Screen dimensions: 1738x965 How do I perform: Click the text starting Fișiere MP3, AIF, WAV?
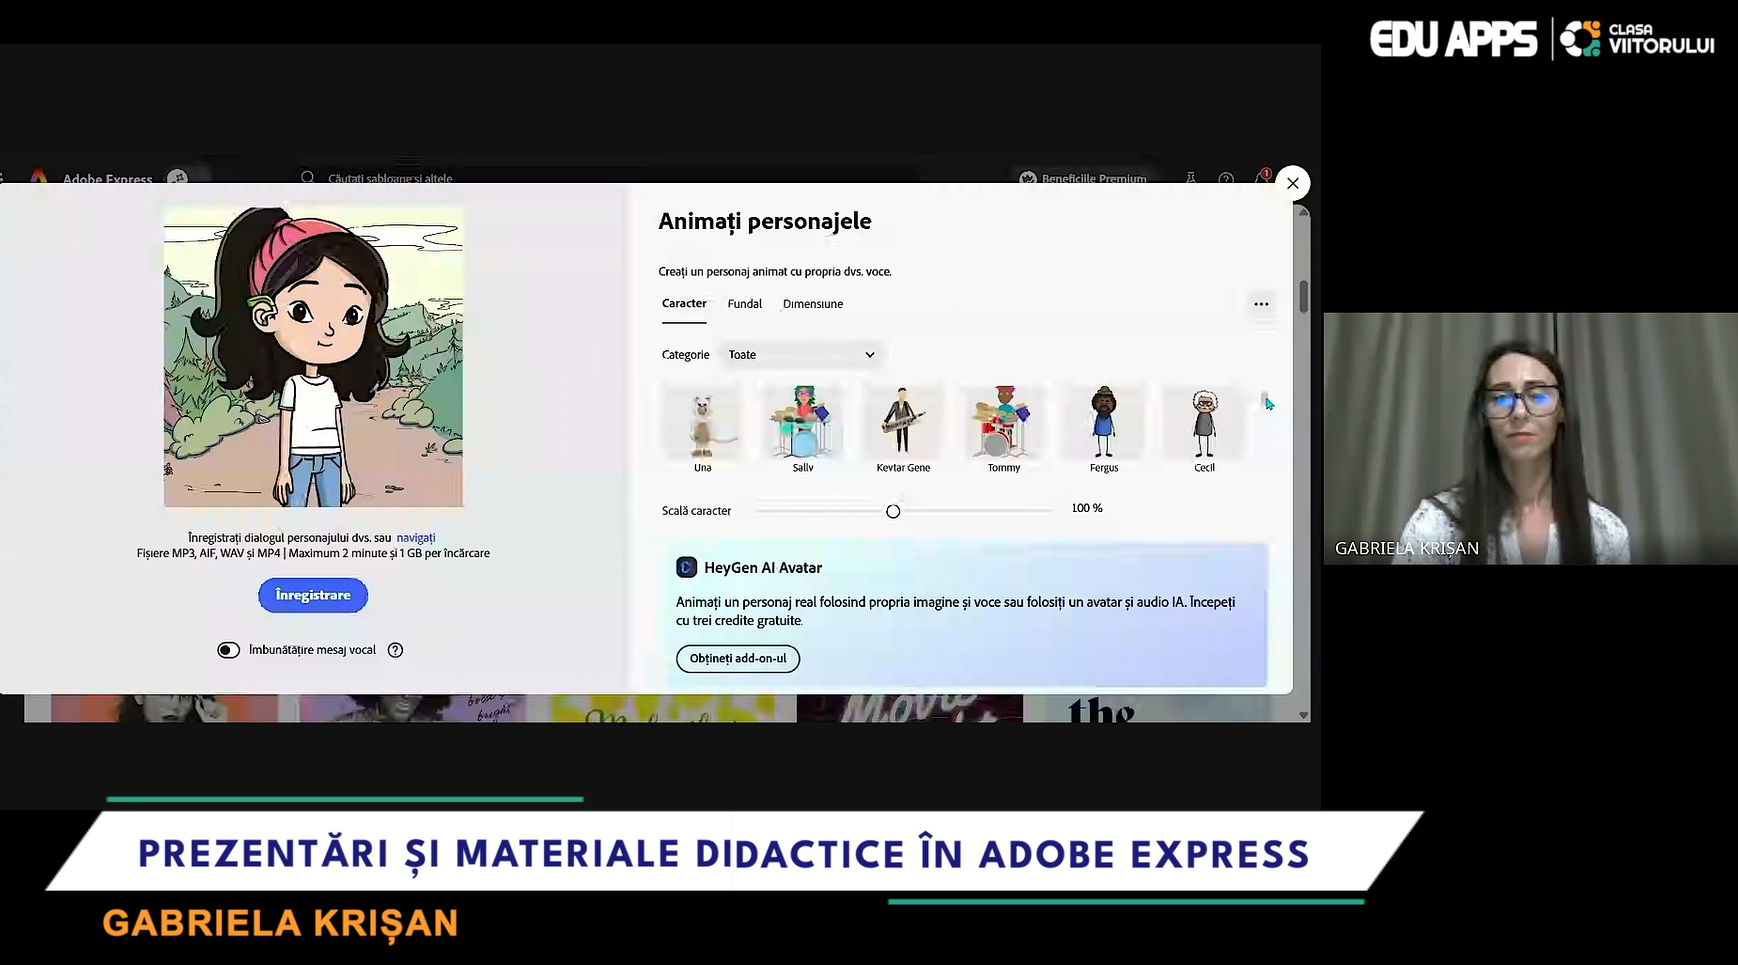[313, 553]
